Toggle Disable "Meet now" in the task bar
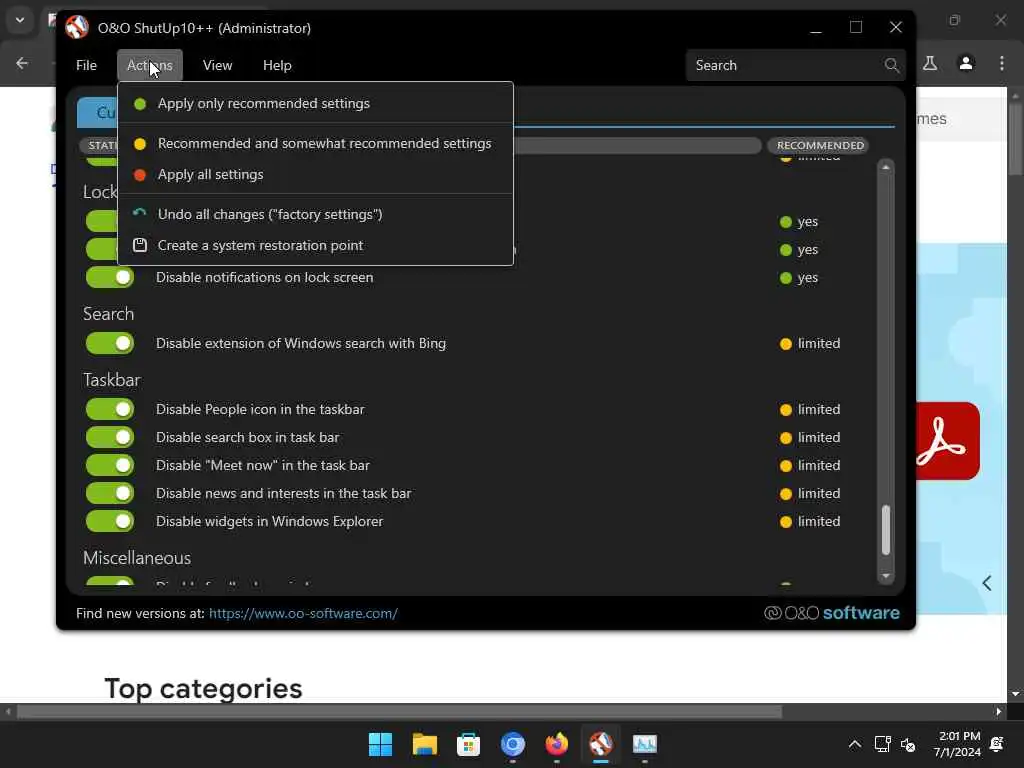Screen dimensions: 1024x768 [x=110, y=465]
